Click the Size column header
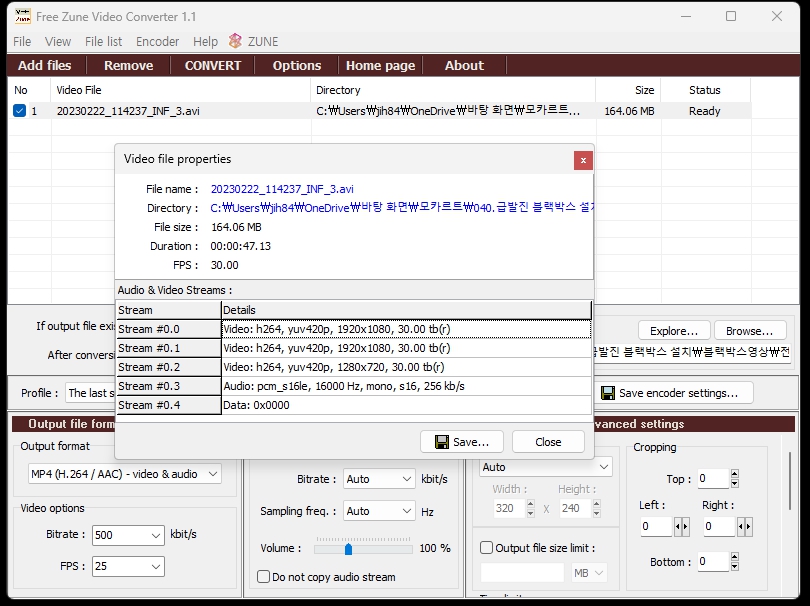Screen dimensions: 810x606 click(628, 90)
